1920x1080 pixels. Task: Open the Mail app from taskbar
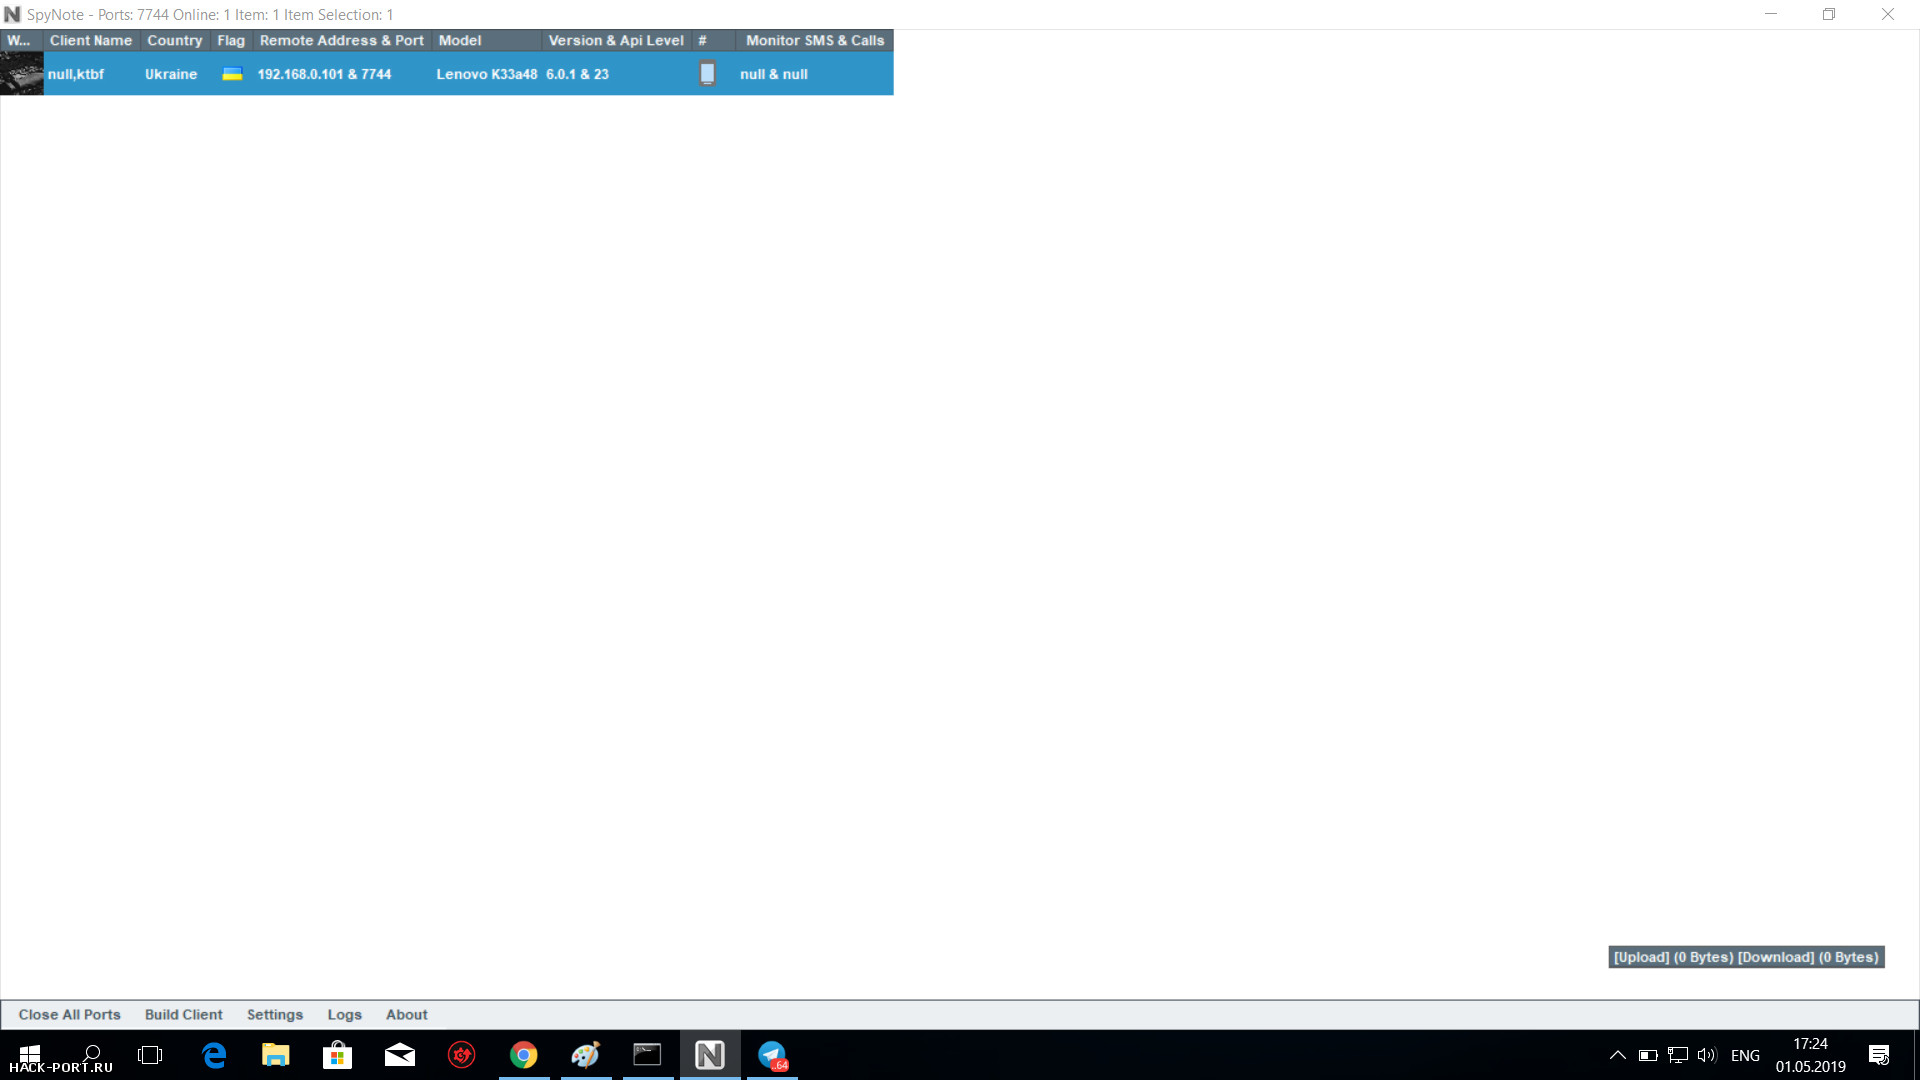point(400,1055)
